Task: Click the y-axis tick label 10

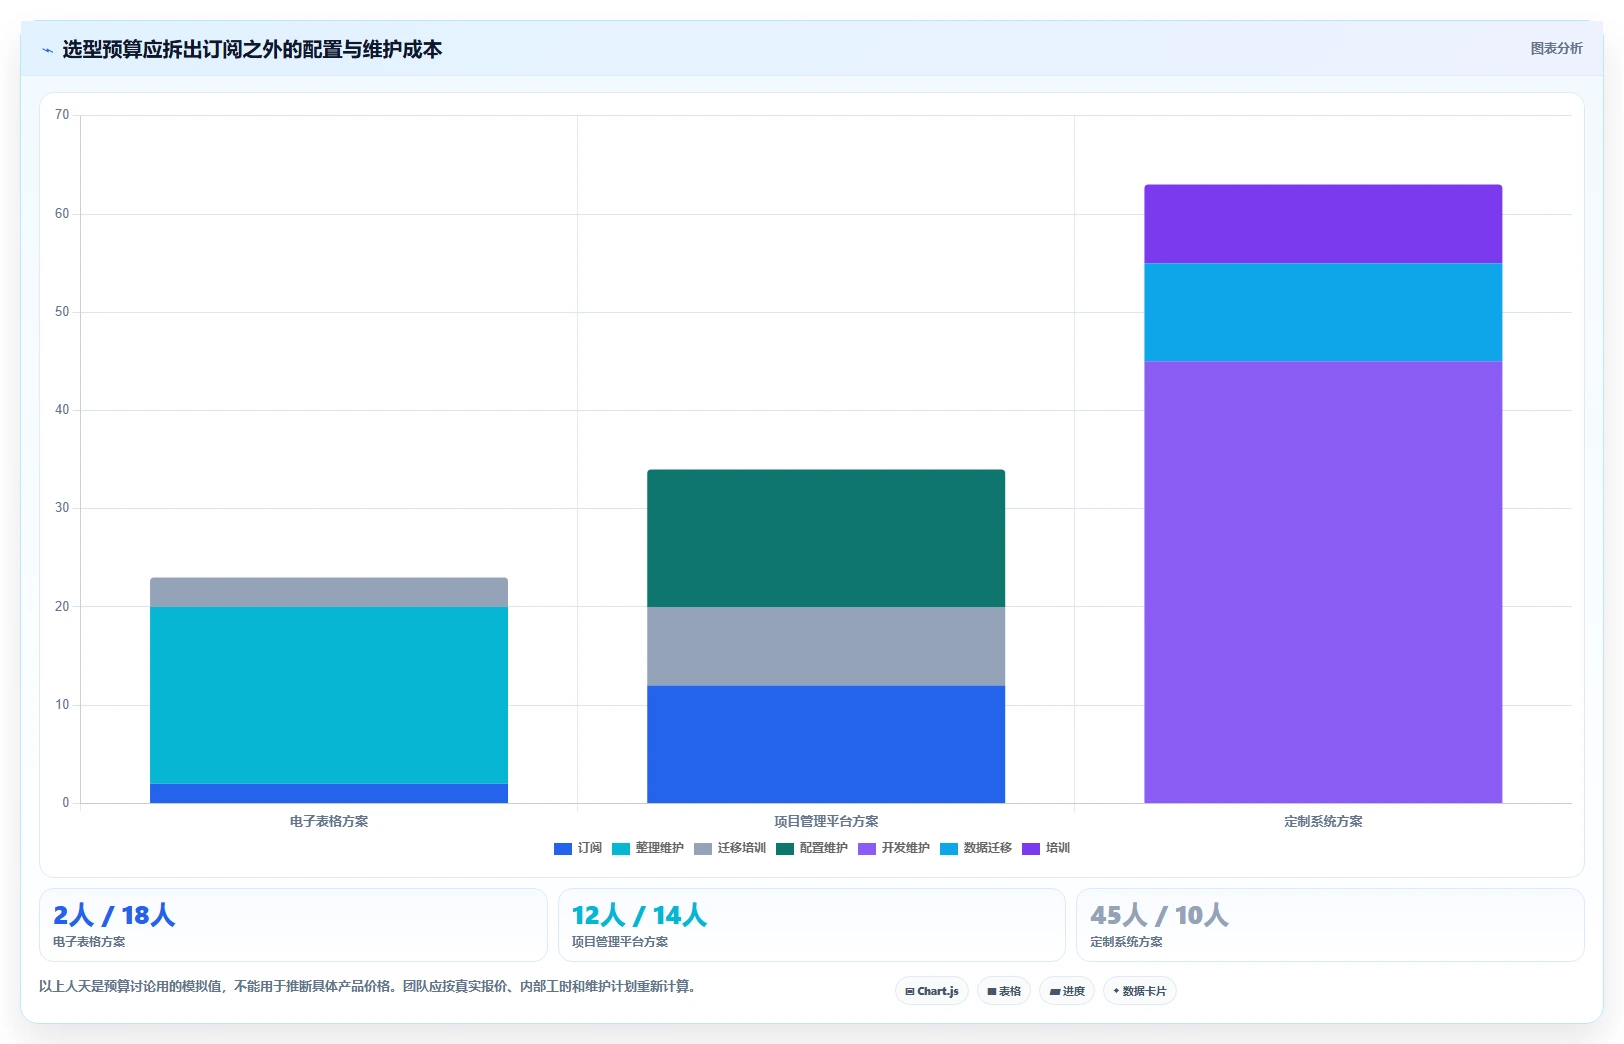Action: click(x=62, y=705)
